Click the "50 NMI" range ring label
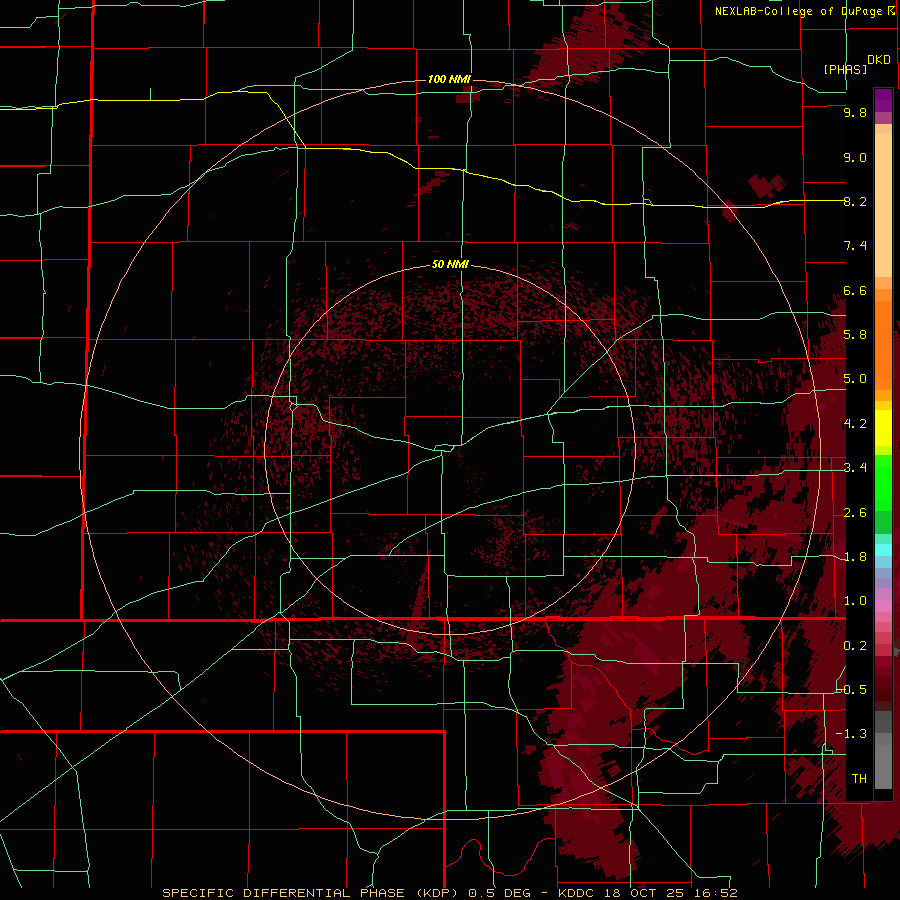This screenshot has width=900, height=900. (x=450, y=264)
